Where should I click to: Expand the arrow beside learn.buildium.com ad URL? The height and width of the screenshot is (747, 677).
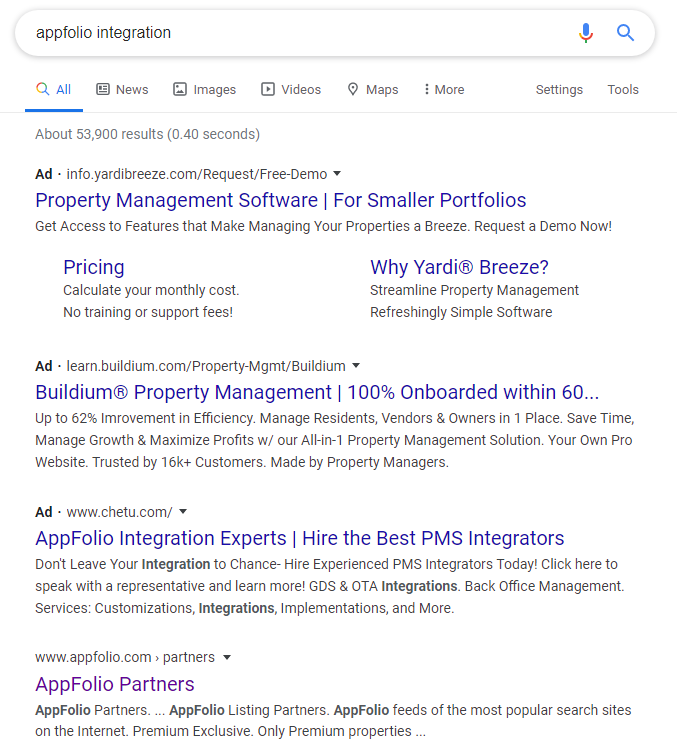[356, 366]
